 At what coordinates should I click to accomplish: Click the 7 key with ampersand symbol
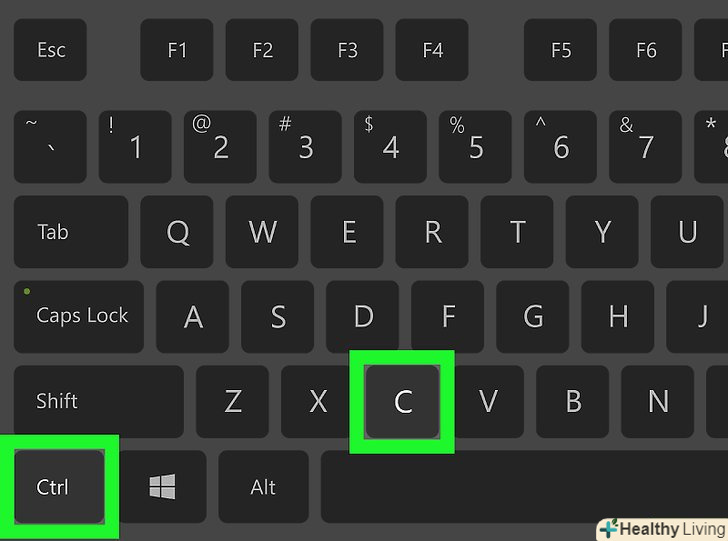pos(645,147)
